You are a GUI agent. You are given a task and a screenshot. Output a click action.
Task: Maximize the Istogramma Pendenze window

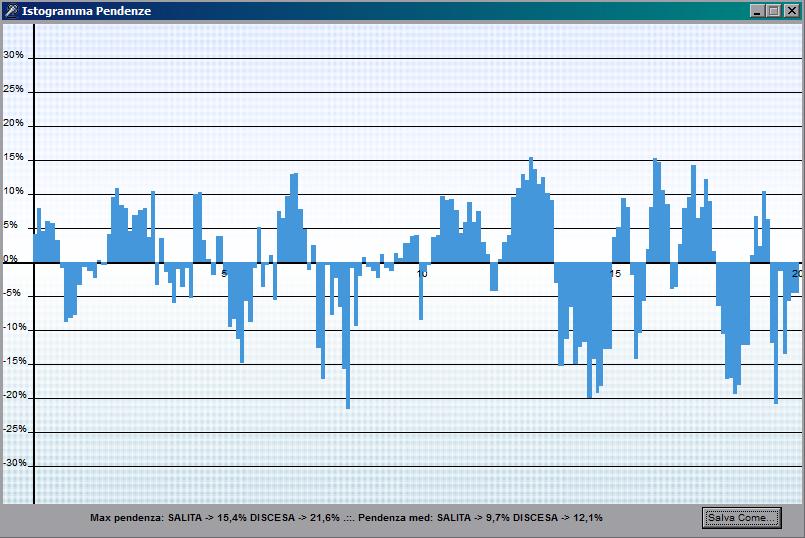click(x=774, y=11)
